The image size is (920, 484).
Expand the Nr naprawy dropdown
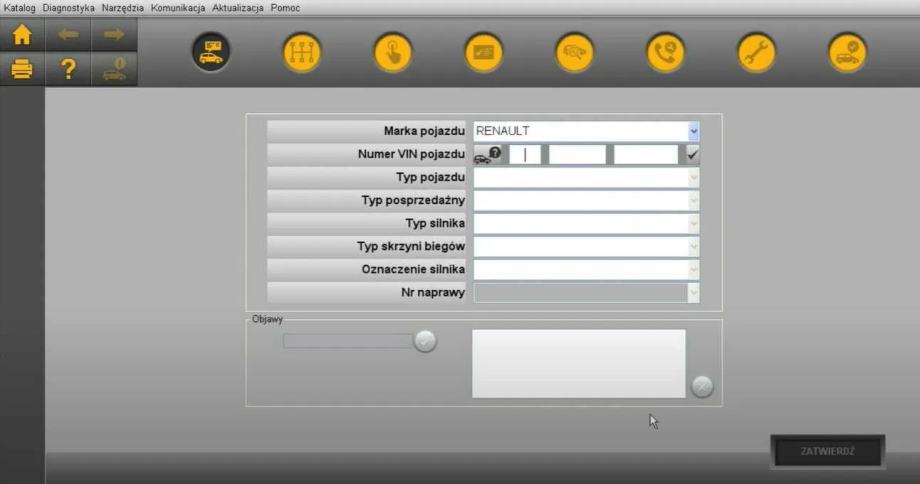pyautogui.click(x=694, y=292)
